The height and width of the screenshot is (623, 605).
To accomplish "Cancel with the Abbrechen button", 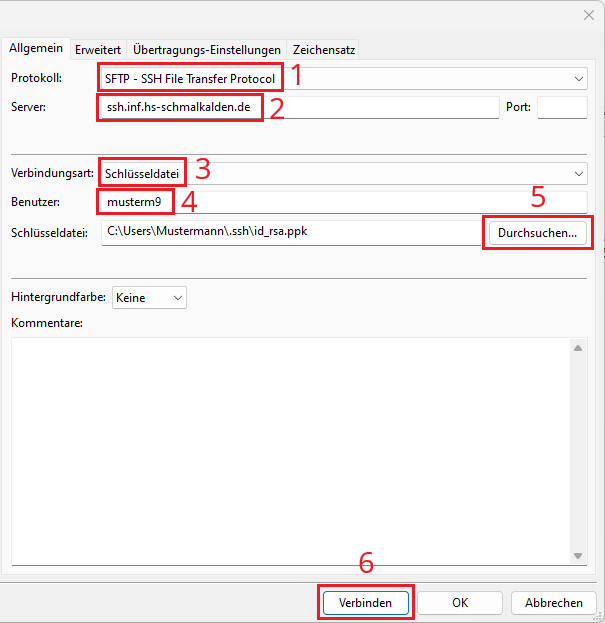I will coord(553,603).
